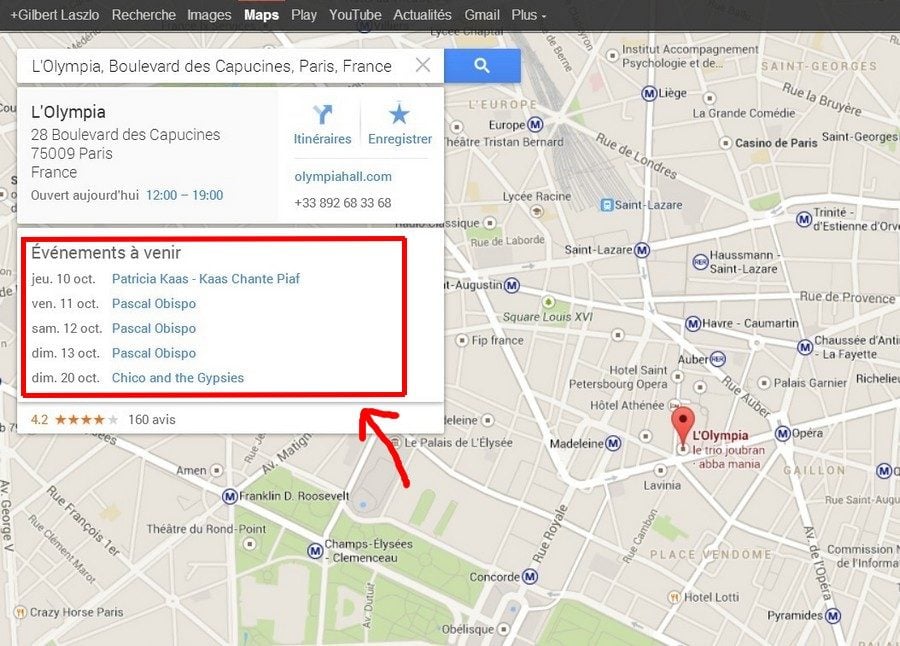Click the Opéra metro M icon

pyautogui.click(x=782, y=434)
